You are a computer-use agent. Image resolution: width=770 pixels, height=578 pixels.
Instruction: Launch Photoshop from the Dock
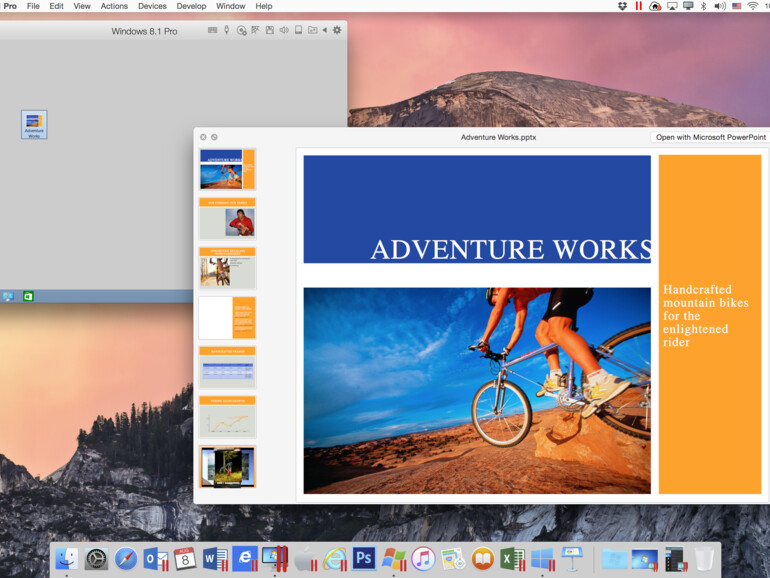[364, 558]
